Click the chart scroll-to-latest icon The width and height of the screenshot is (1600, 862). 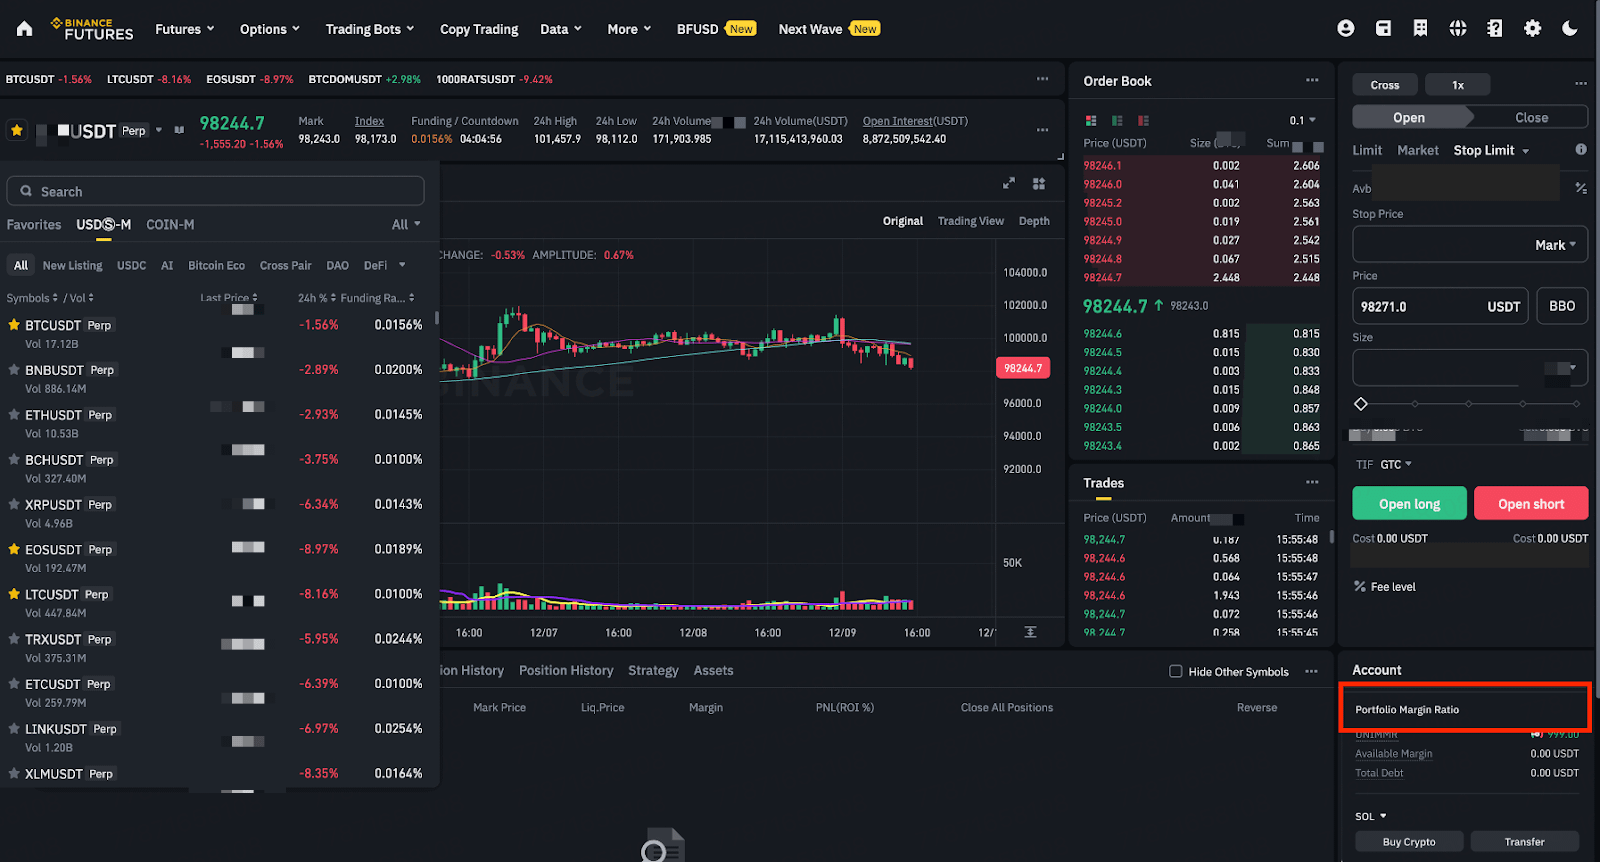pyautogui.click(x=1031, y=632)
